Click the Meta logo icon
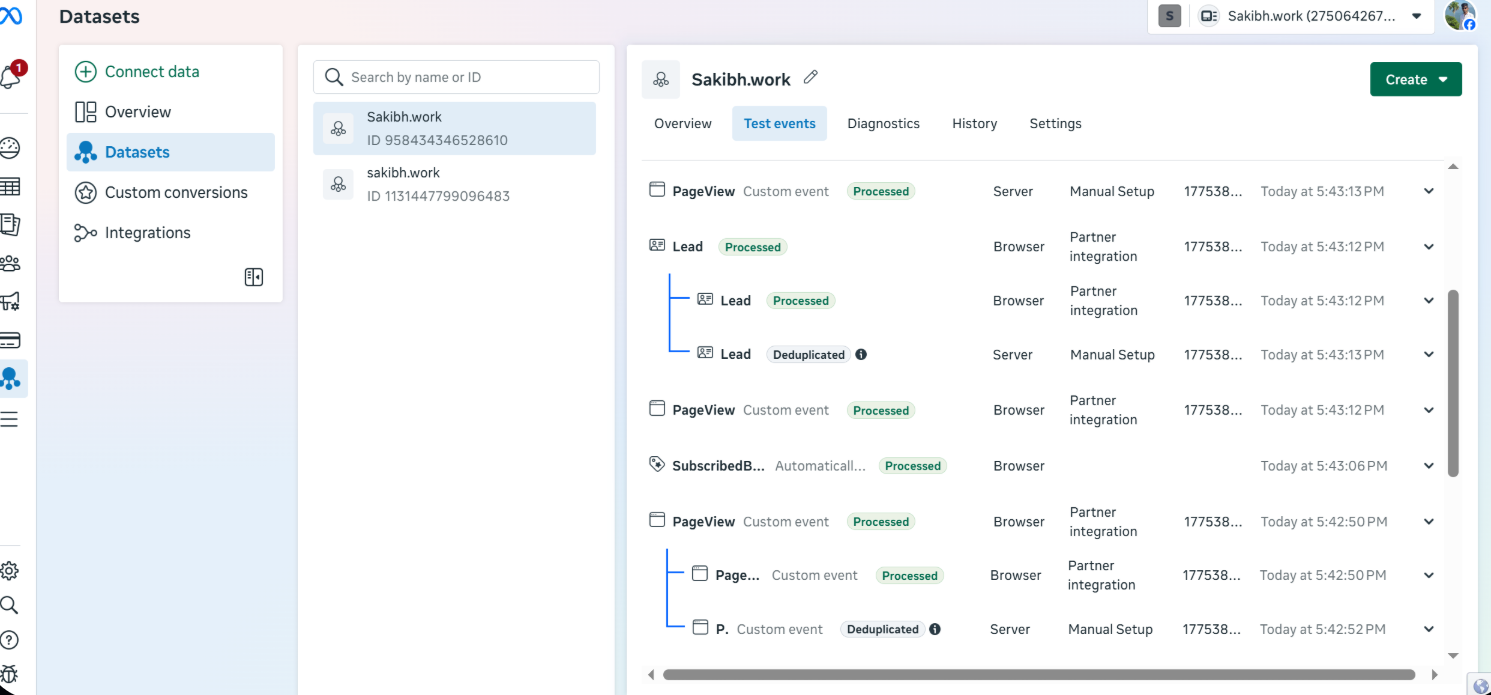 (x=11, y=17)
